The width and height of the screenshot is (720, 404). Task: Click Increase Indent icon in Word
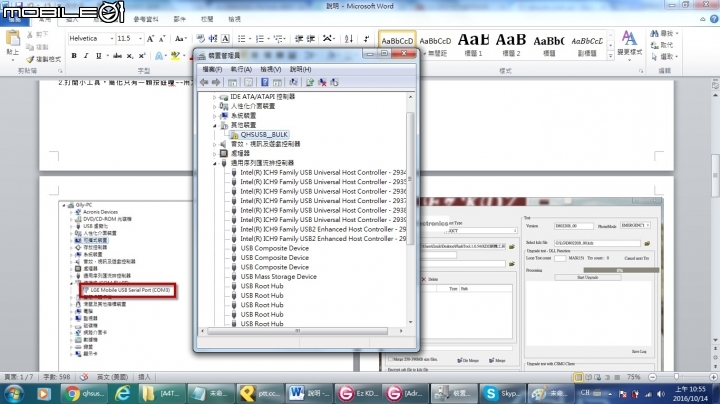tap(311, 39)
